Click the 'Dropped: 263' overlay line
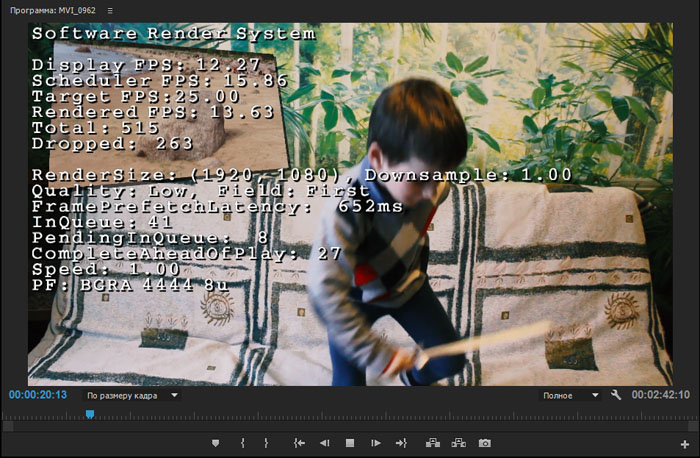700x458 pixels. point(112,144)
